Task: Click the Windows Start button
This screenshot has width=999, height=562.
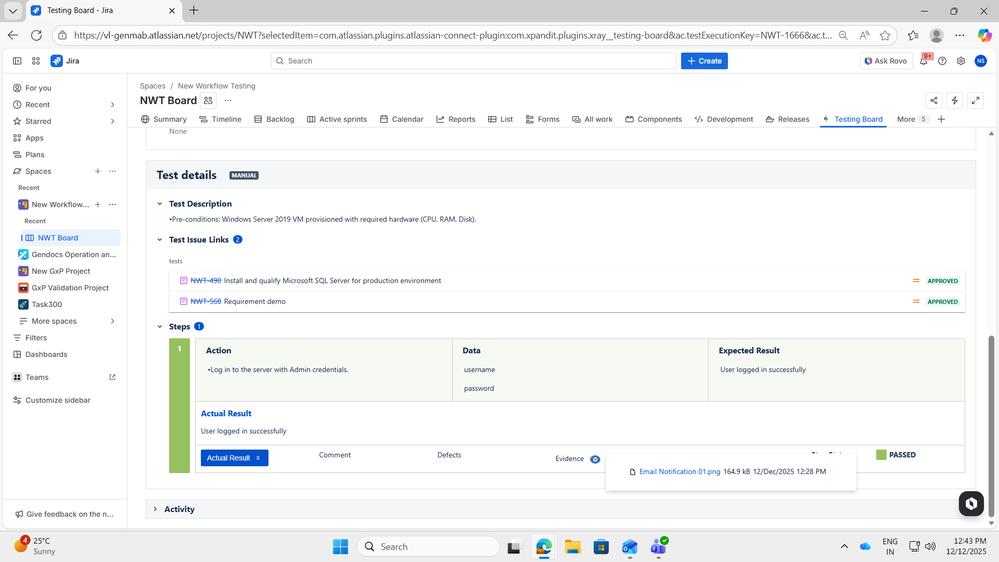Action: [340, 547]
